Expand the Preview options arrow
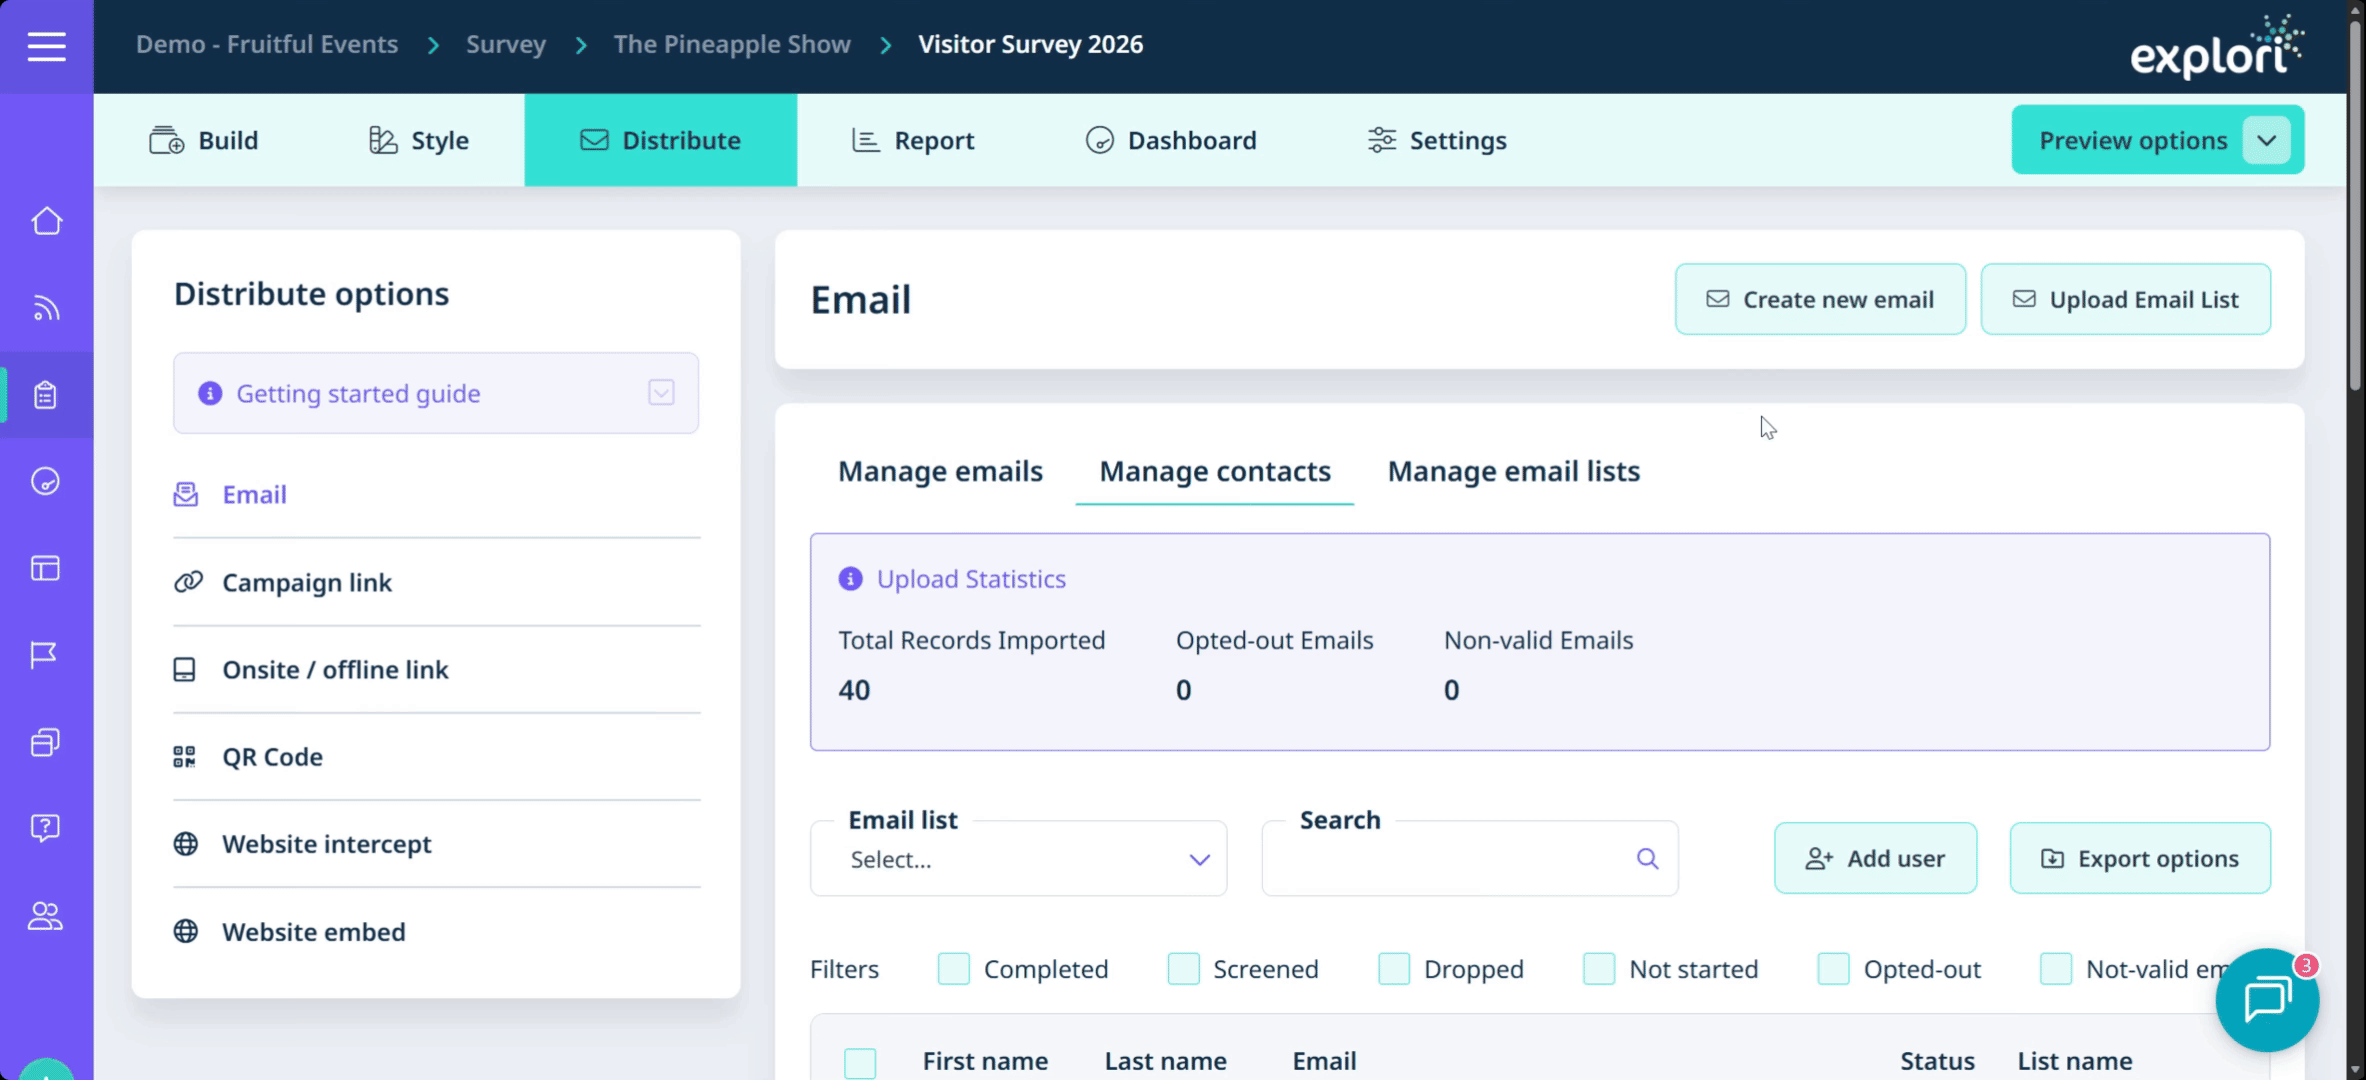Screen dimensions: 2366x1080 pos(2266,140)
